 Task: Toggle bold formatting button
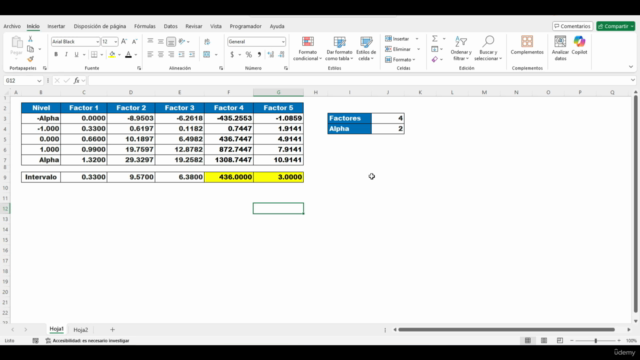[x=56, y=55]
